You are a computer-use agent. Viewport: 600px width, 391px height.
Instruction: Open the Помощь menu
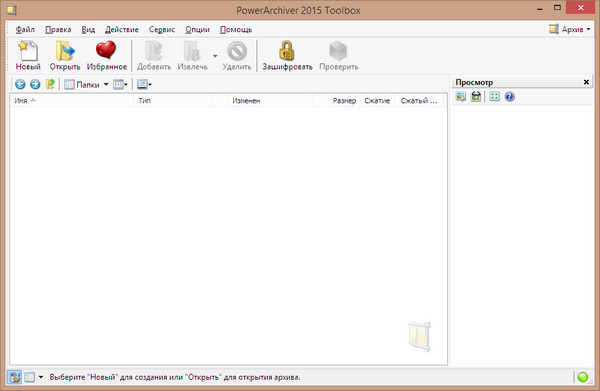click(x=236, y=29)
